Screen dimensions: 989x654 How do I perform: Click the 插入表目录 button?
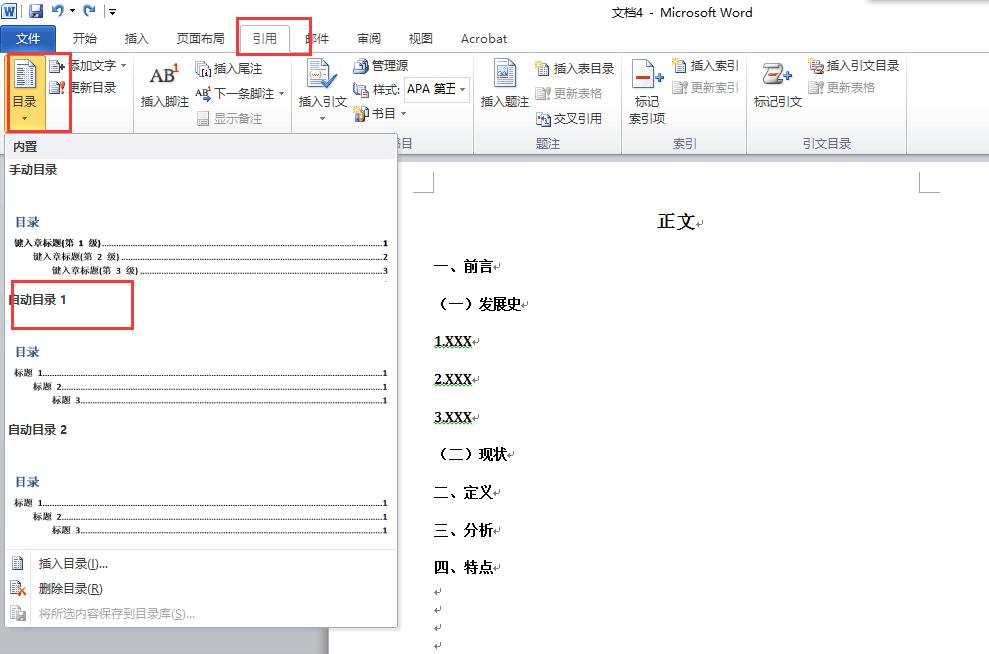pyautogui.click(x=575, y=68)
